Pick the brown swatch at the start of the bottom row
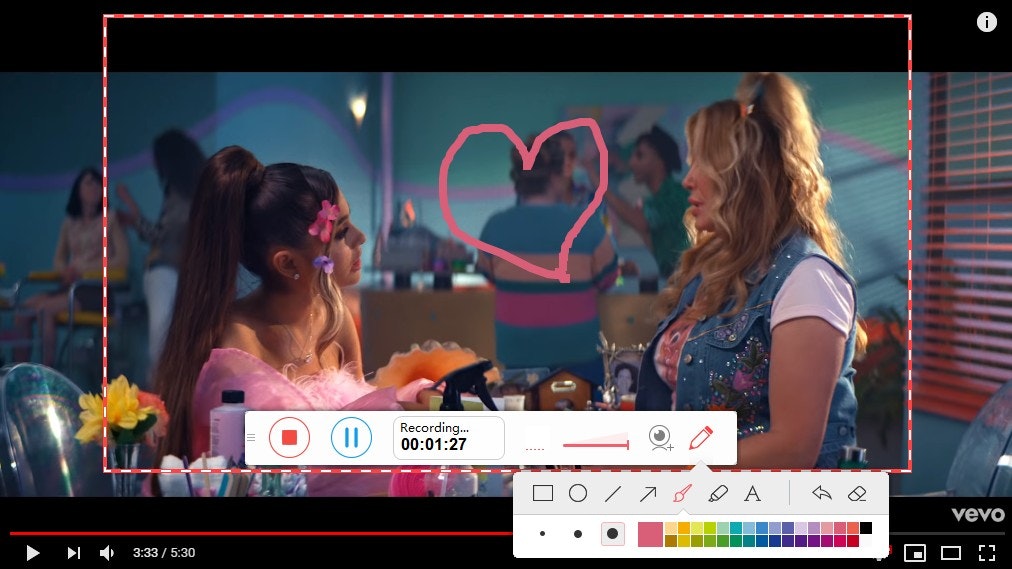 671,541
